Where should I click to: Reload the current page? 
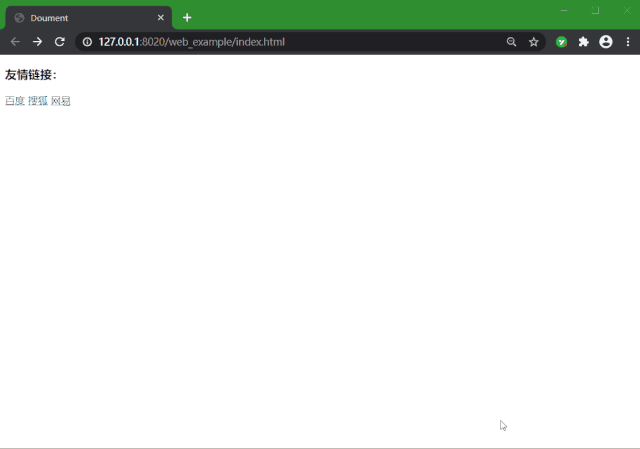[x=60, y=42]
